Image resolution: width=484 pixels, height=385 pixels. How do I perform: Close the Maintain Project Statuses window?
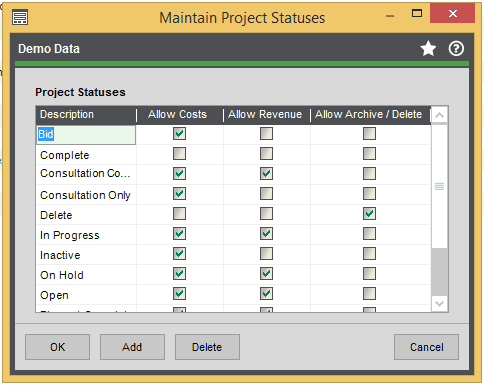[452, 13]
